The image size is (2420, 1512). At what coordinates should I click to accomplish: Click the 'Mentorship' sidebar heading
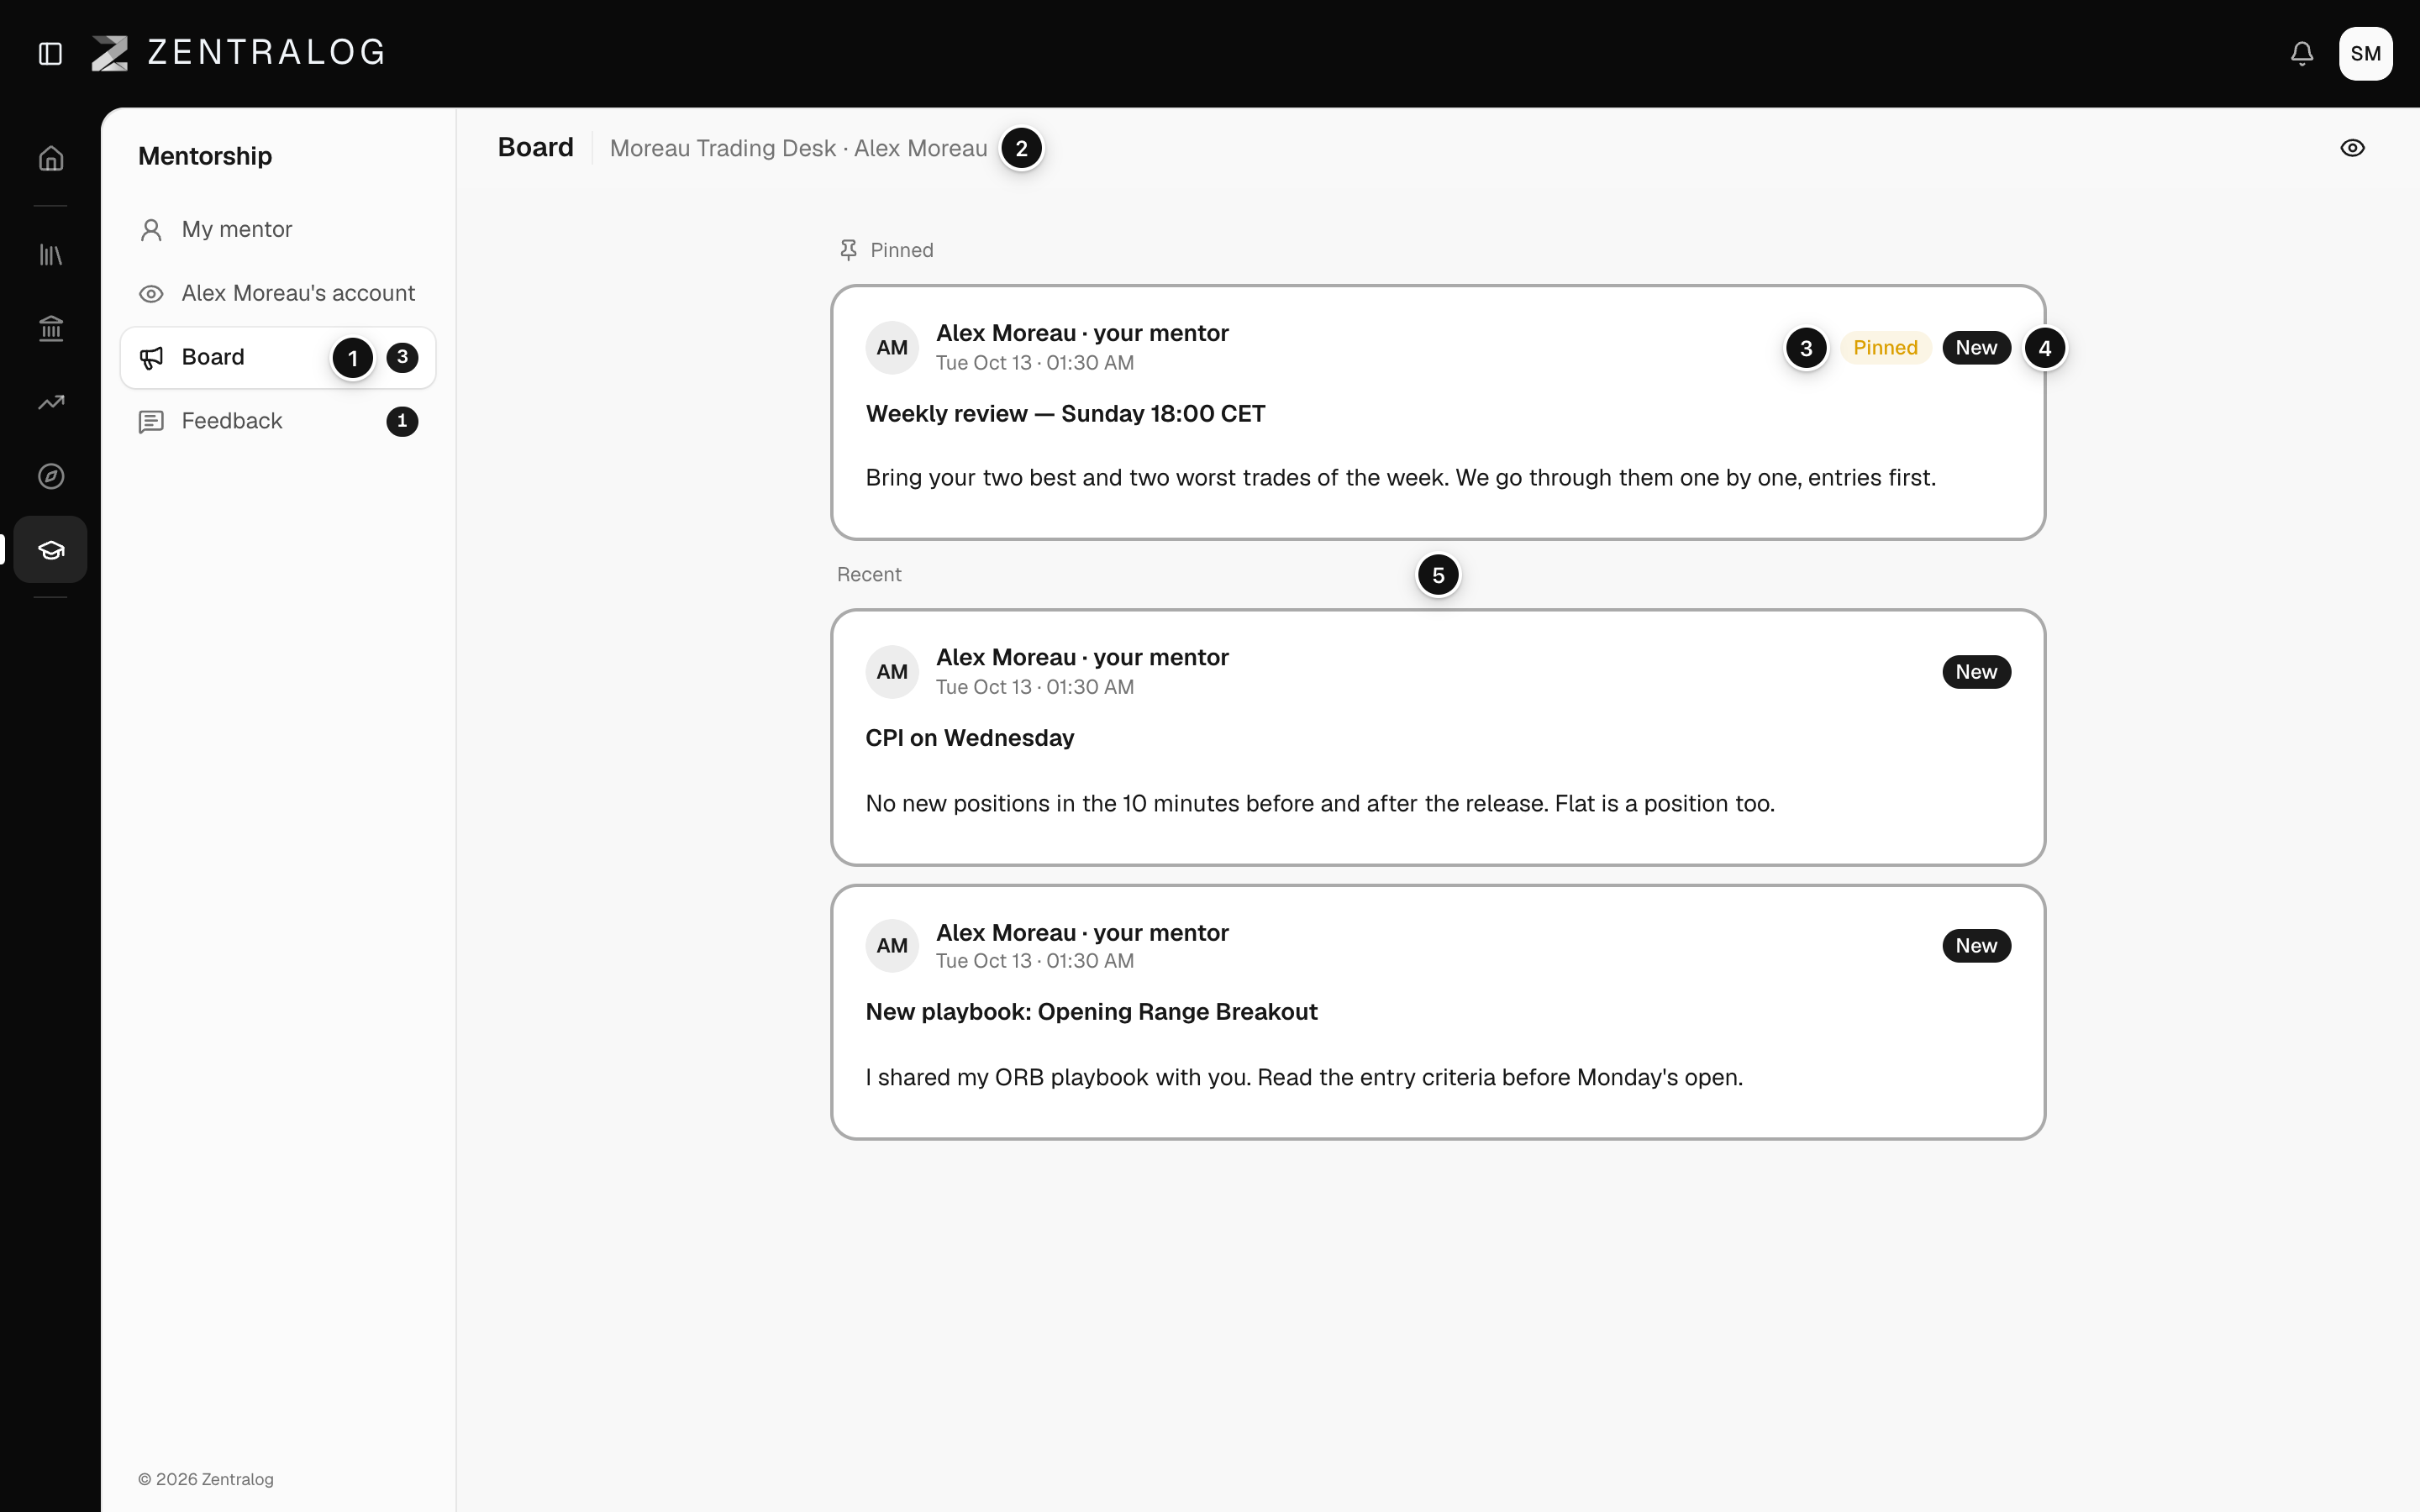pos(205,156)
